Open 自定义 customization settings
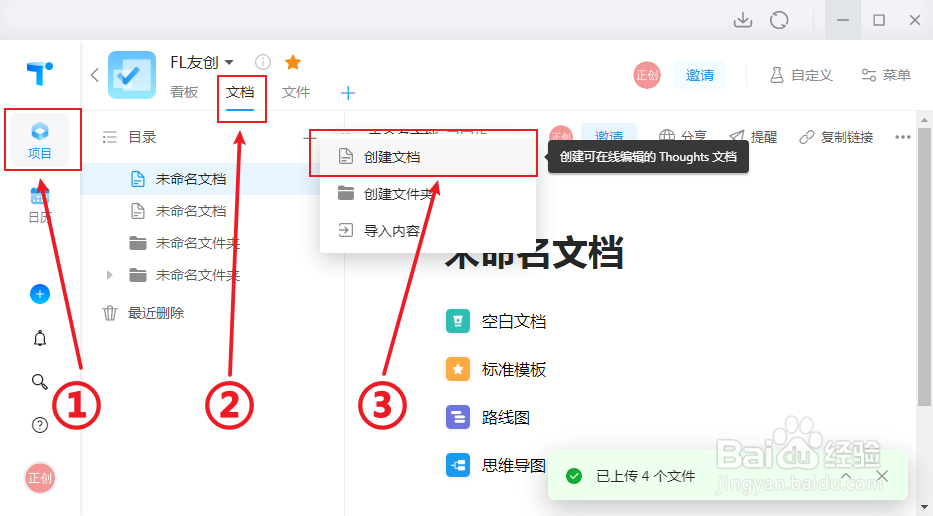Image resolution: width=933 pixels, height=516 pixels. pos(801,75)
